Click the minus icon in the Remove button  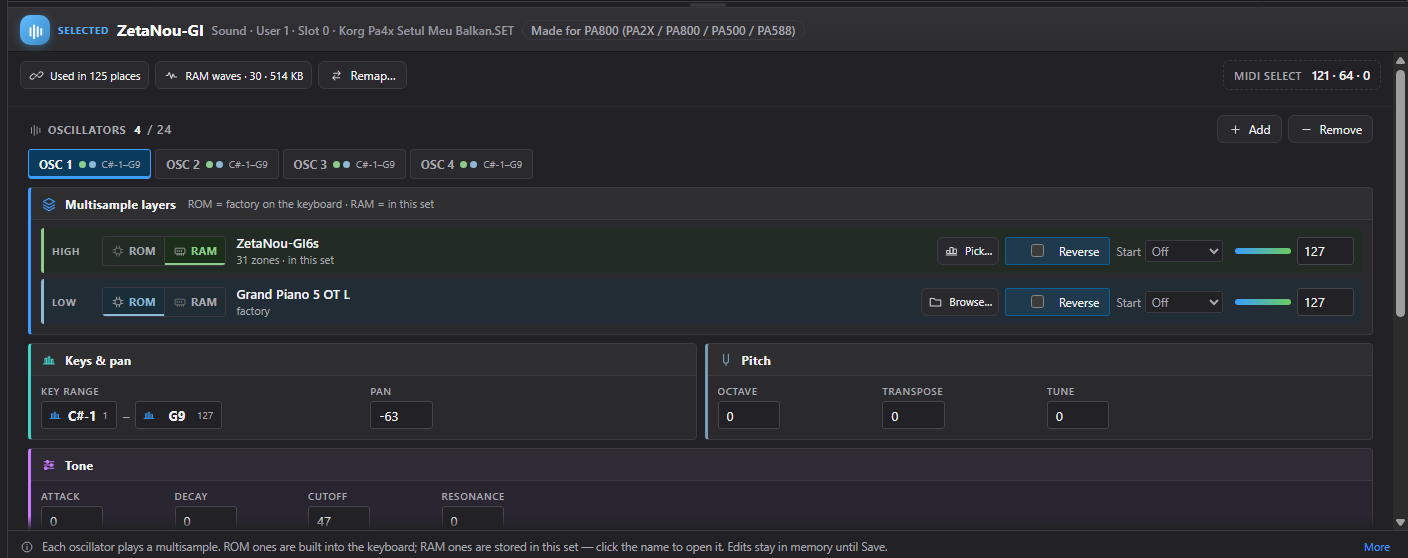(x=1306, y=130)
